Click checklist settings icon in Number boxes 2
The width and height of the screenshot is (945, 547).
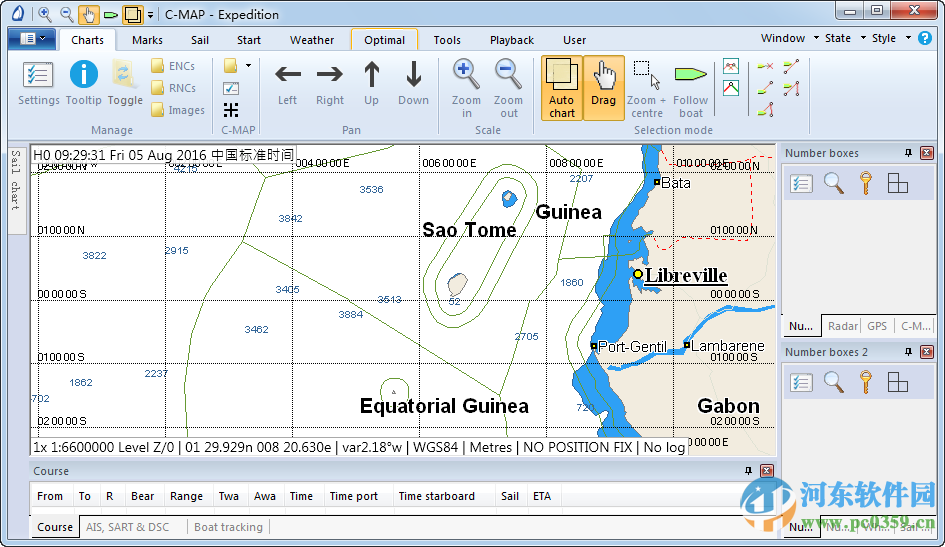[x=801, y=382]
